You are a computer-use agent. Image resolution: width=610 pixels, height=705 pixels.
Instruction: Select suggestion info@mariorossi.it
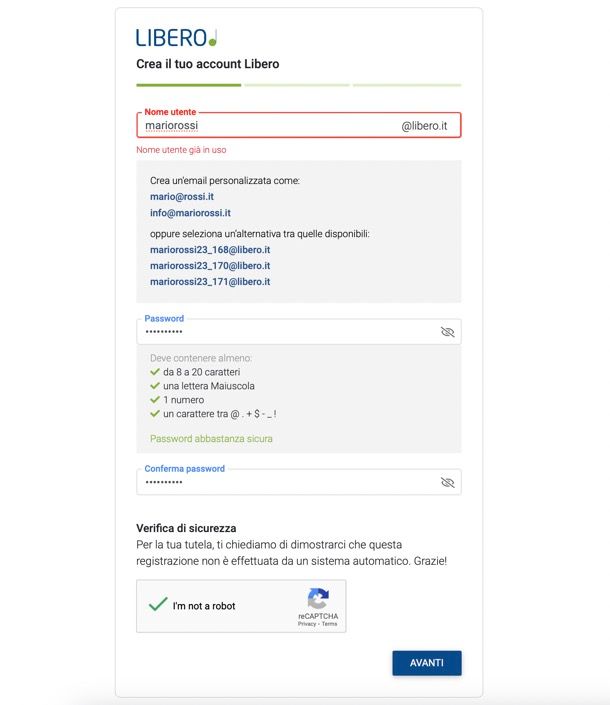pyautogui.click(x=190, y=213)
